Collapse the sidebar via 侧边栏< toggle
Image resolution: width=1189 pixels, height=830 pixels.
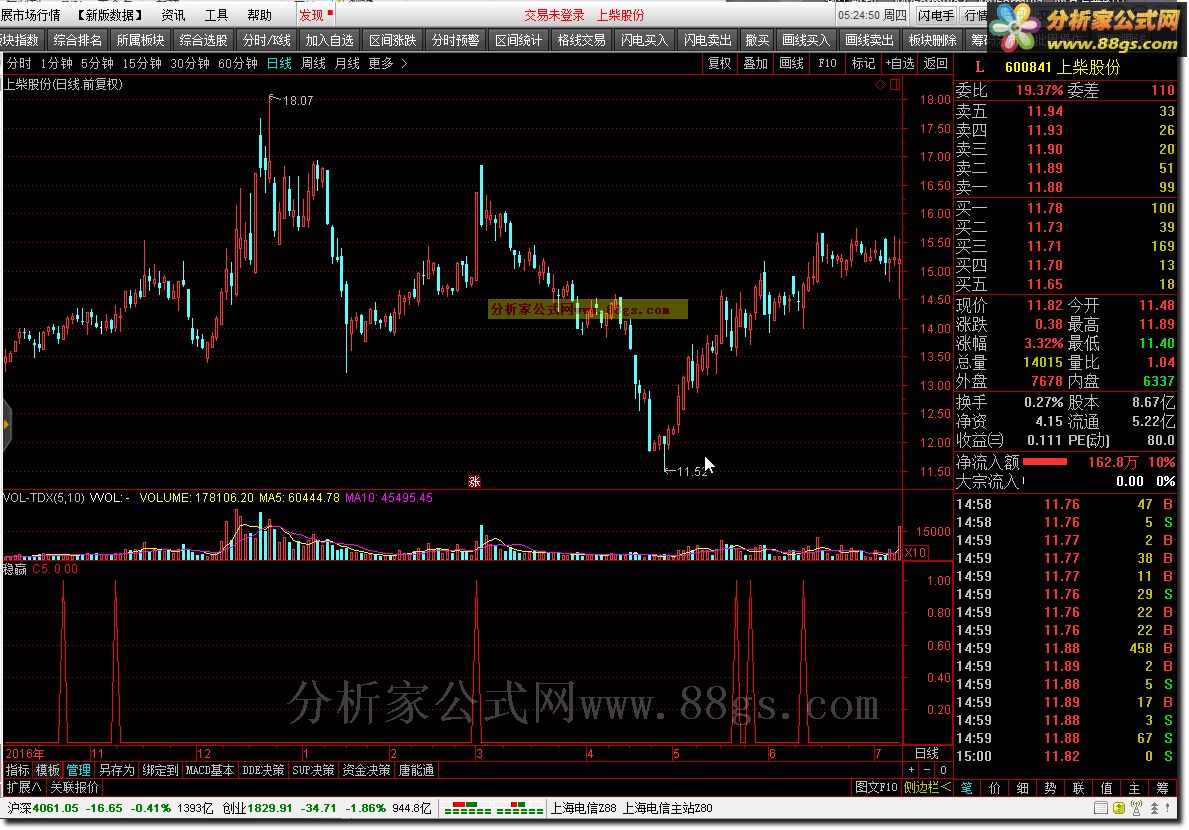tap(927, 788)
